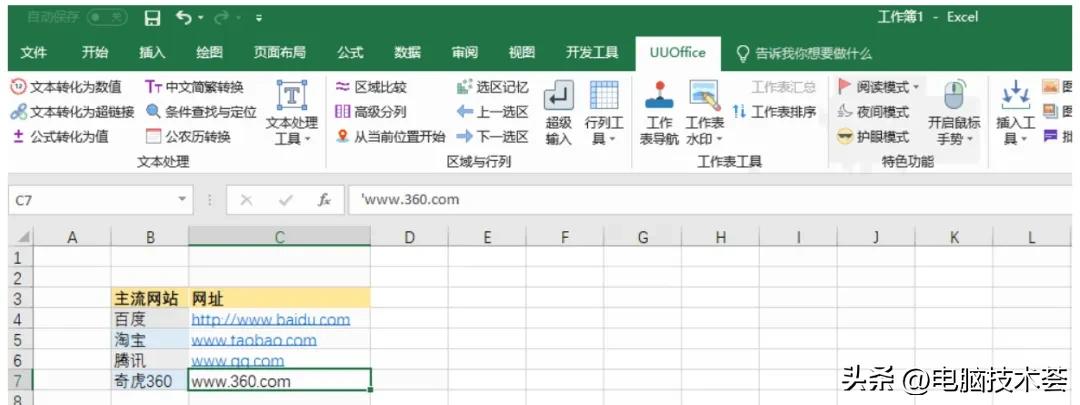Click 中文简繁转换 tool

tap(194, 87)
